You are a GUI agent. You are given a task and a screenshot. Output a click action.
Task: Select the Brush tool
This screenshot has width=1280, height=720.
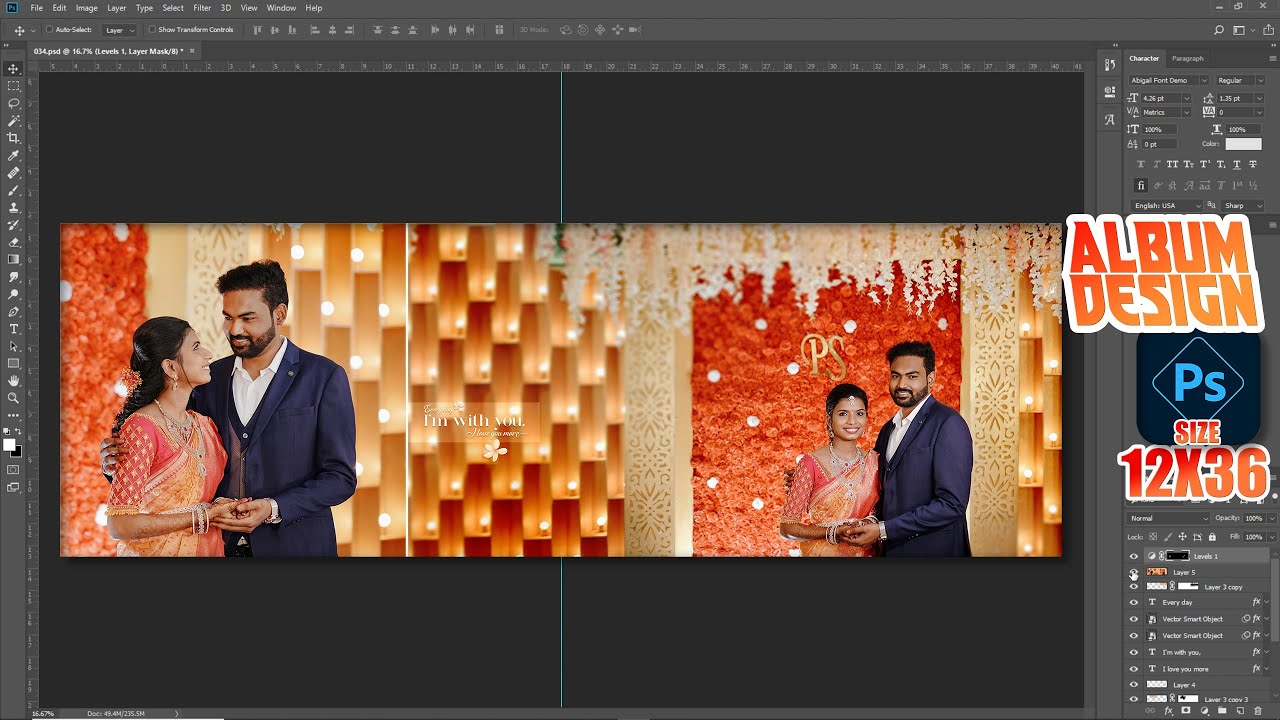14,190
